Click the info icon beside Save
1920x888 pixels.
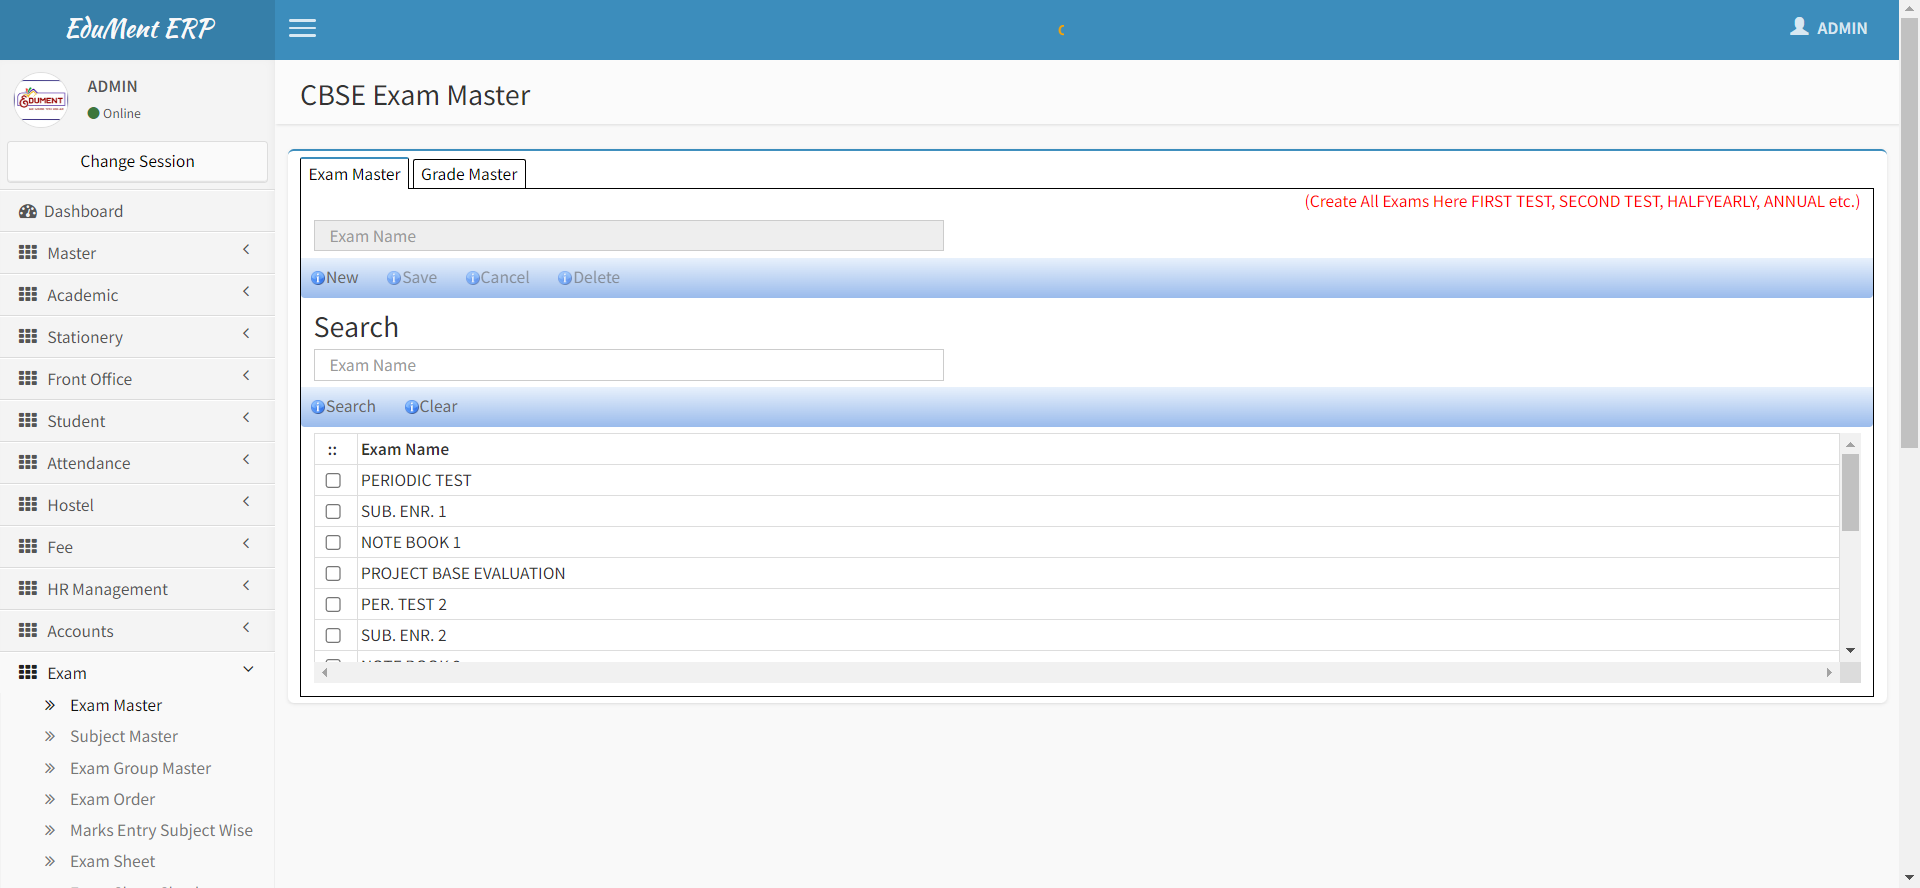[x=394, y=278]
